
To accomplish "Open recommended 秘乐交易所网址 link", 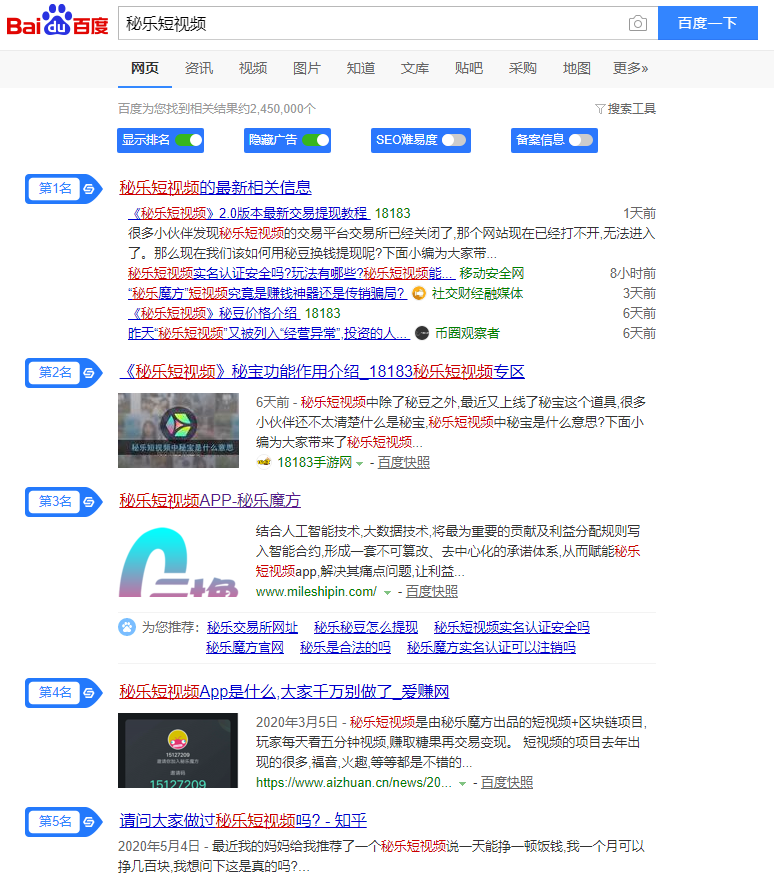I will [253, 627].
